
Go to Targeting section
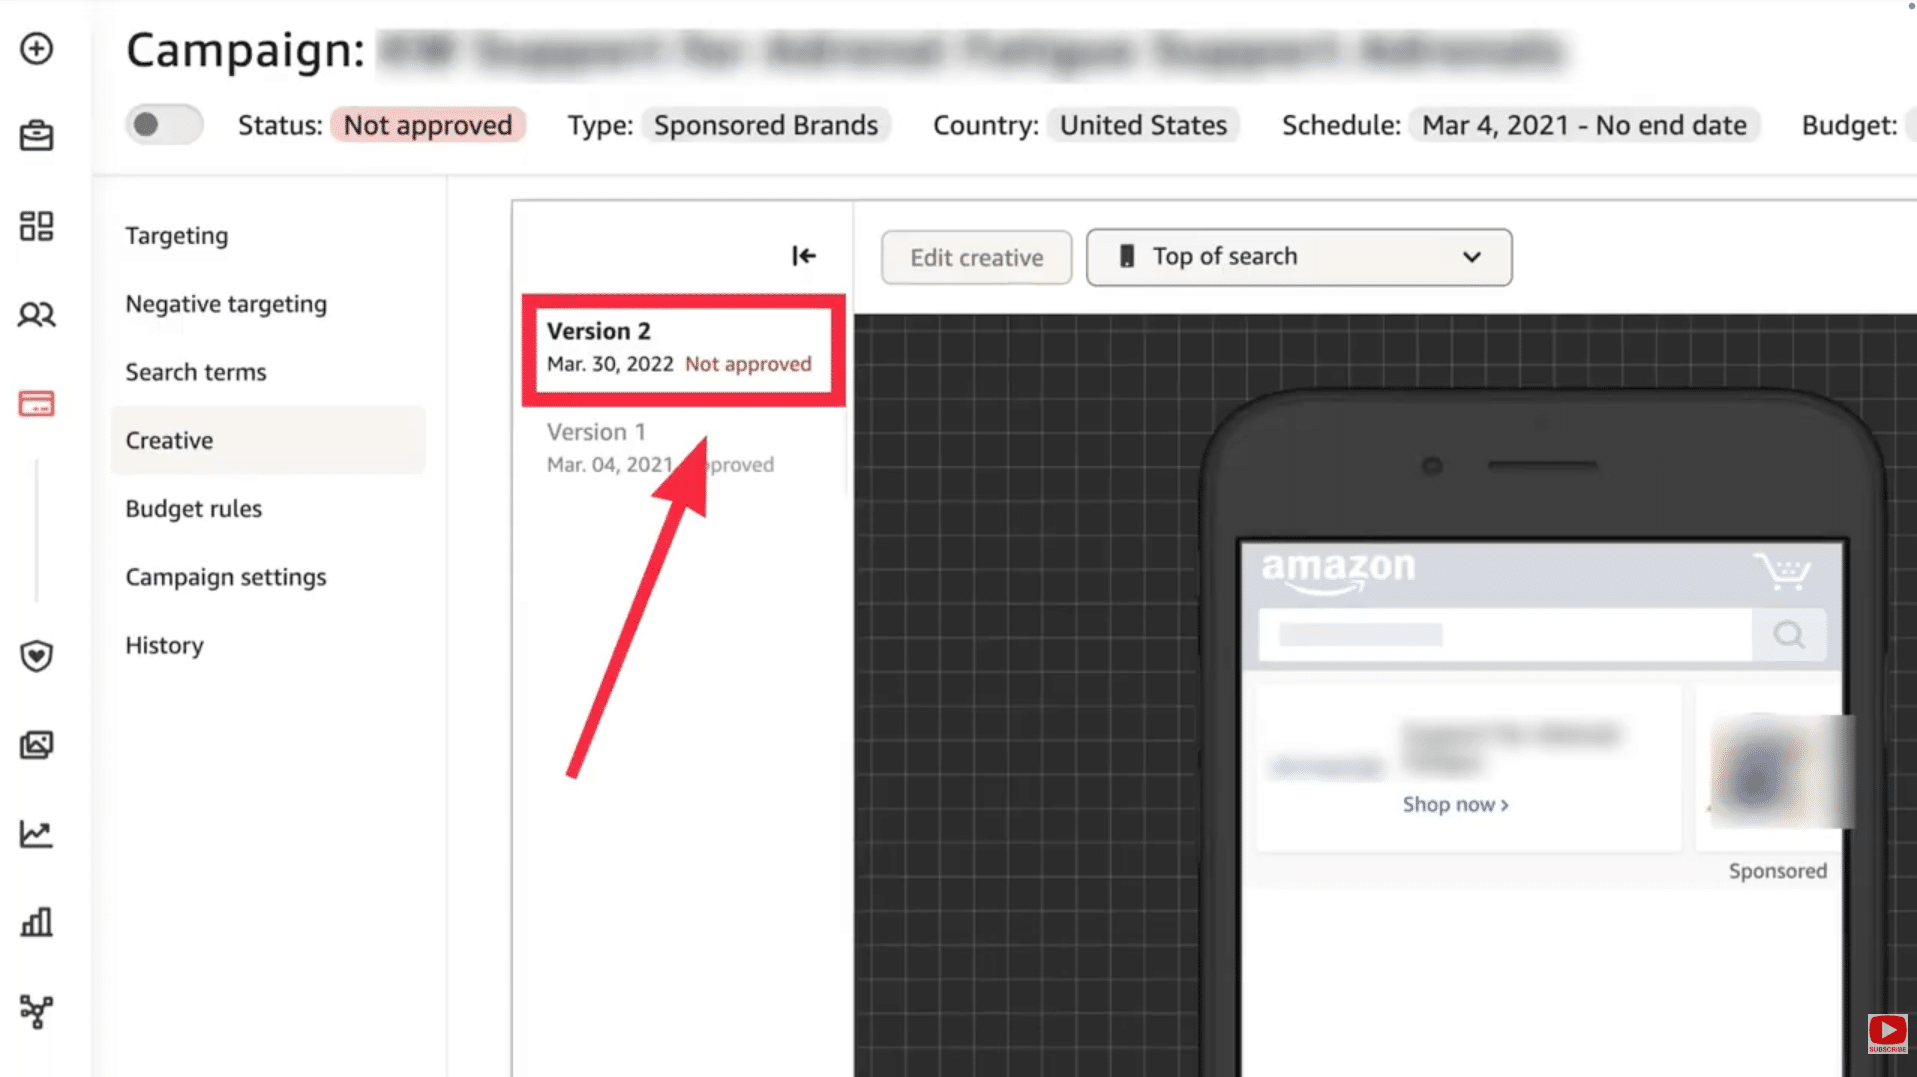click(x=177, y=235)
